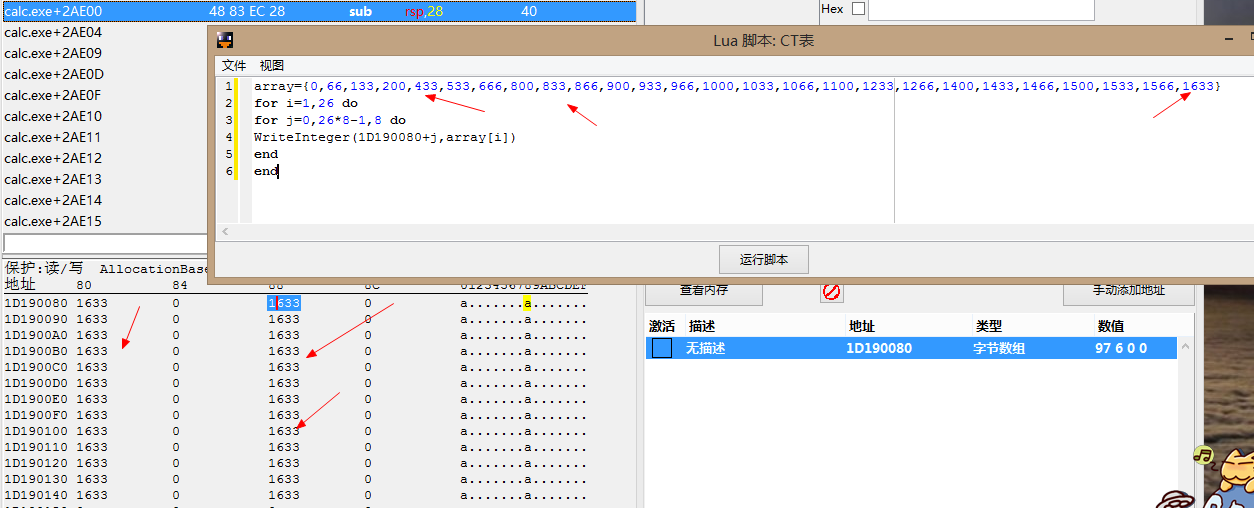Toggle the Hex checkbox
Screen dimensions: 1254x508
click(x=858, y=9)
